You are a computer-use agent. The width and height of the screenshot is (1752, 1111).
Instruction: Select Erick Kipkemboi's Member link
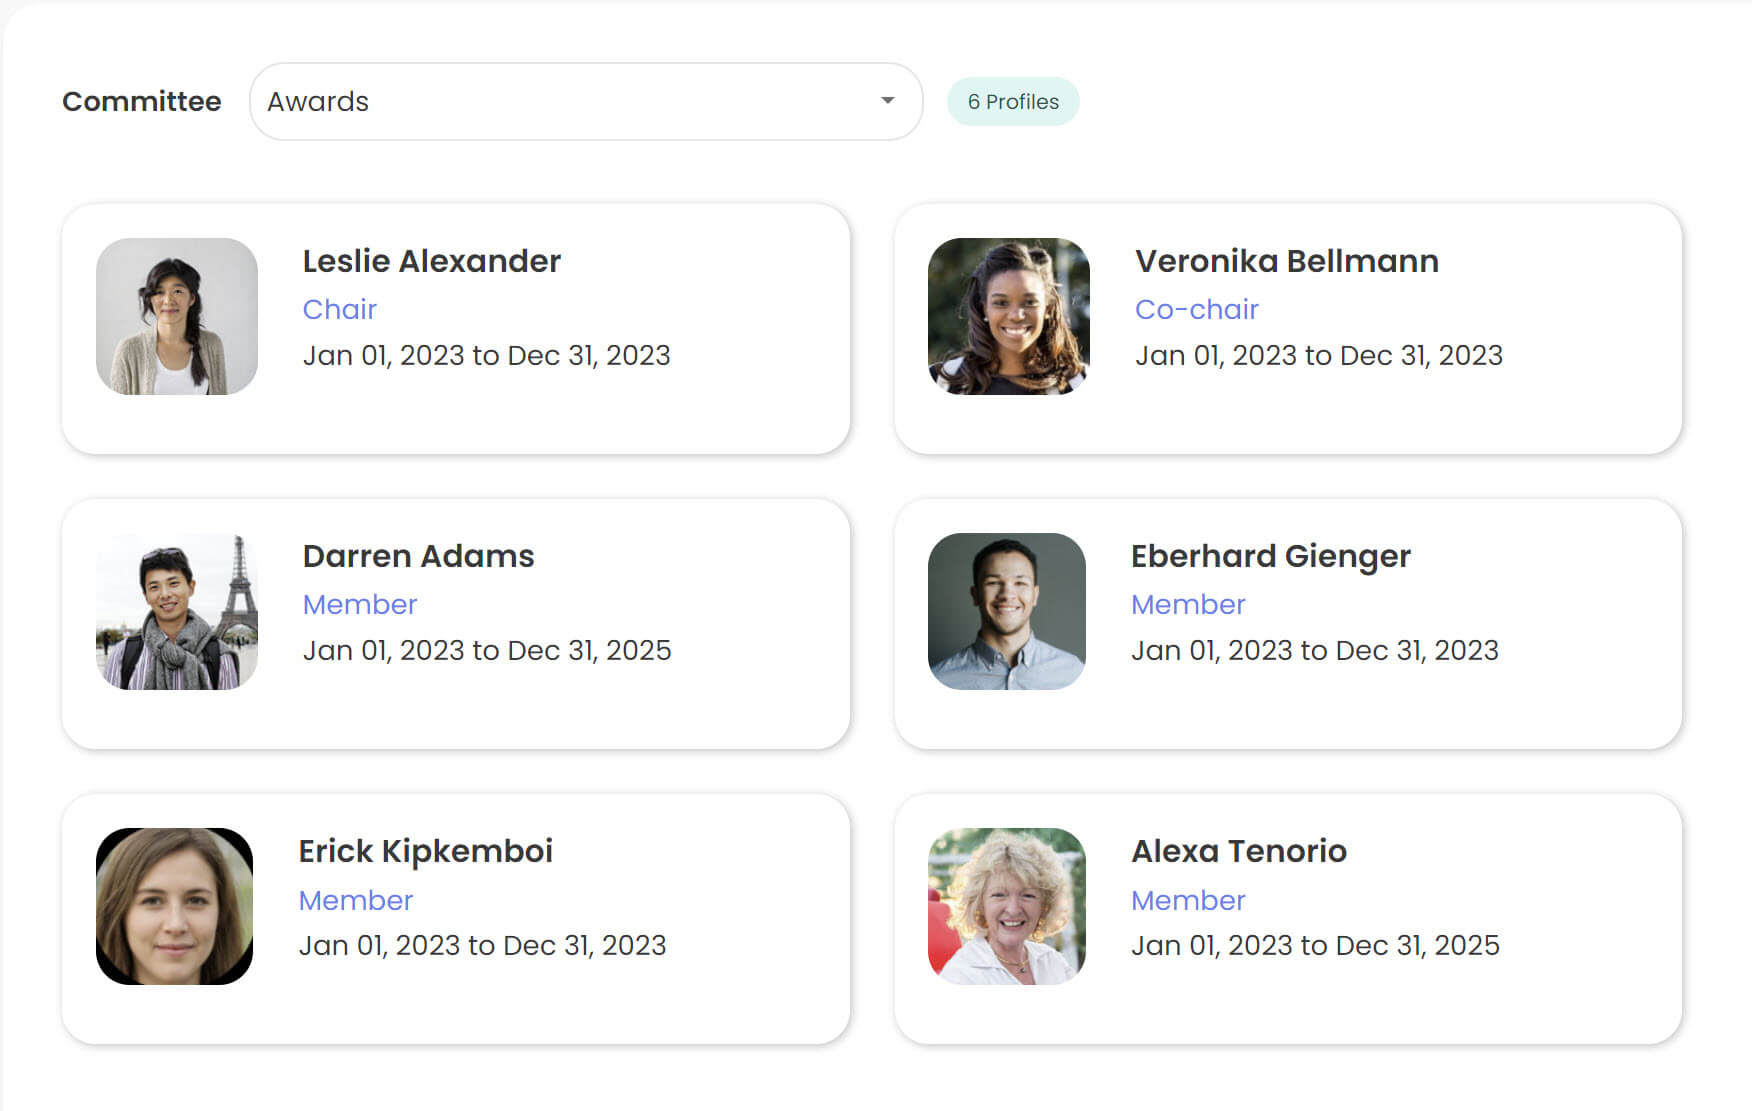(x=356, y=900)
